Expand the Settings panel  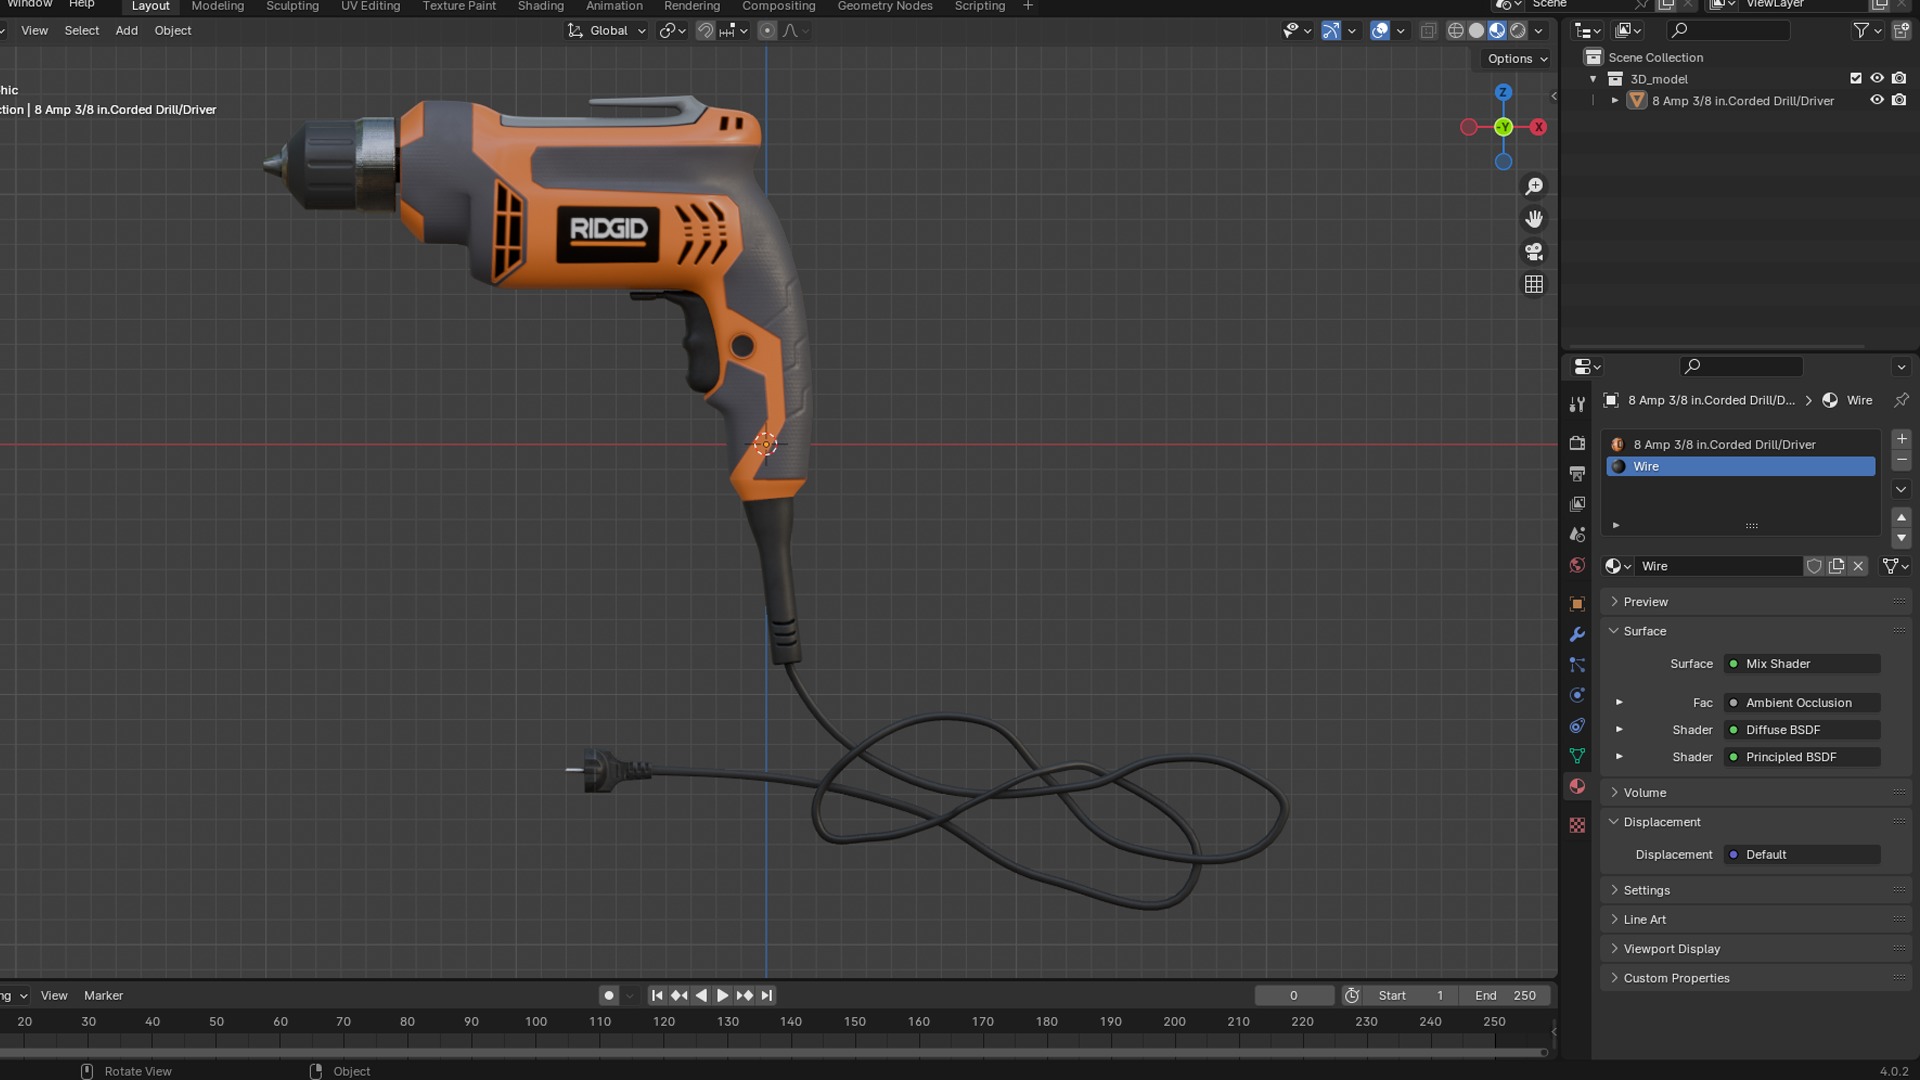(1646, 890)
